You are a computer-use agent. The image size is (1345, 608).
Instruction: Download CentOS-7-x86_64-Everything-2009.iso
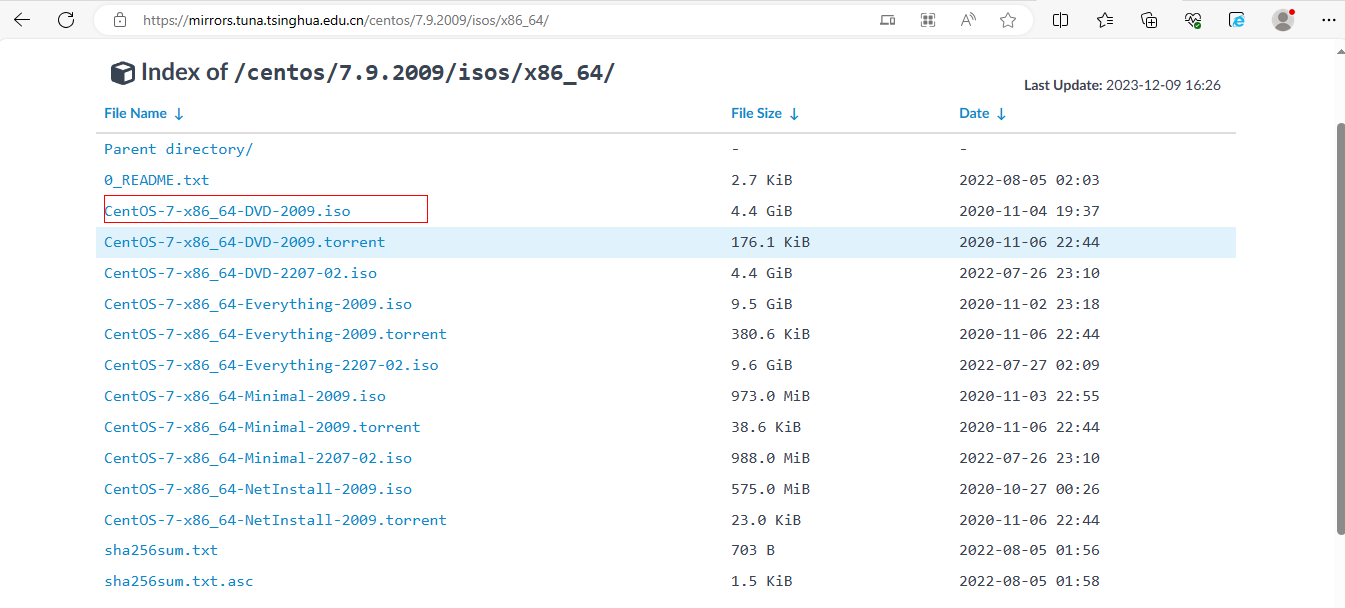click(x=258, y=304)
